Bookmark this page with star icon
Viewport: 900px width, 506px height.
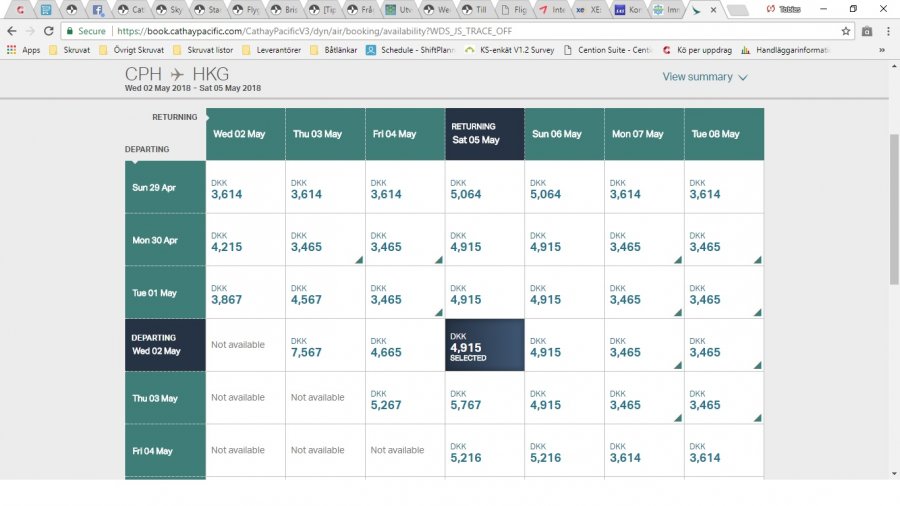click(x=845, y=31)
